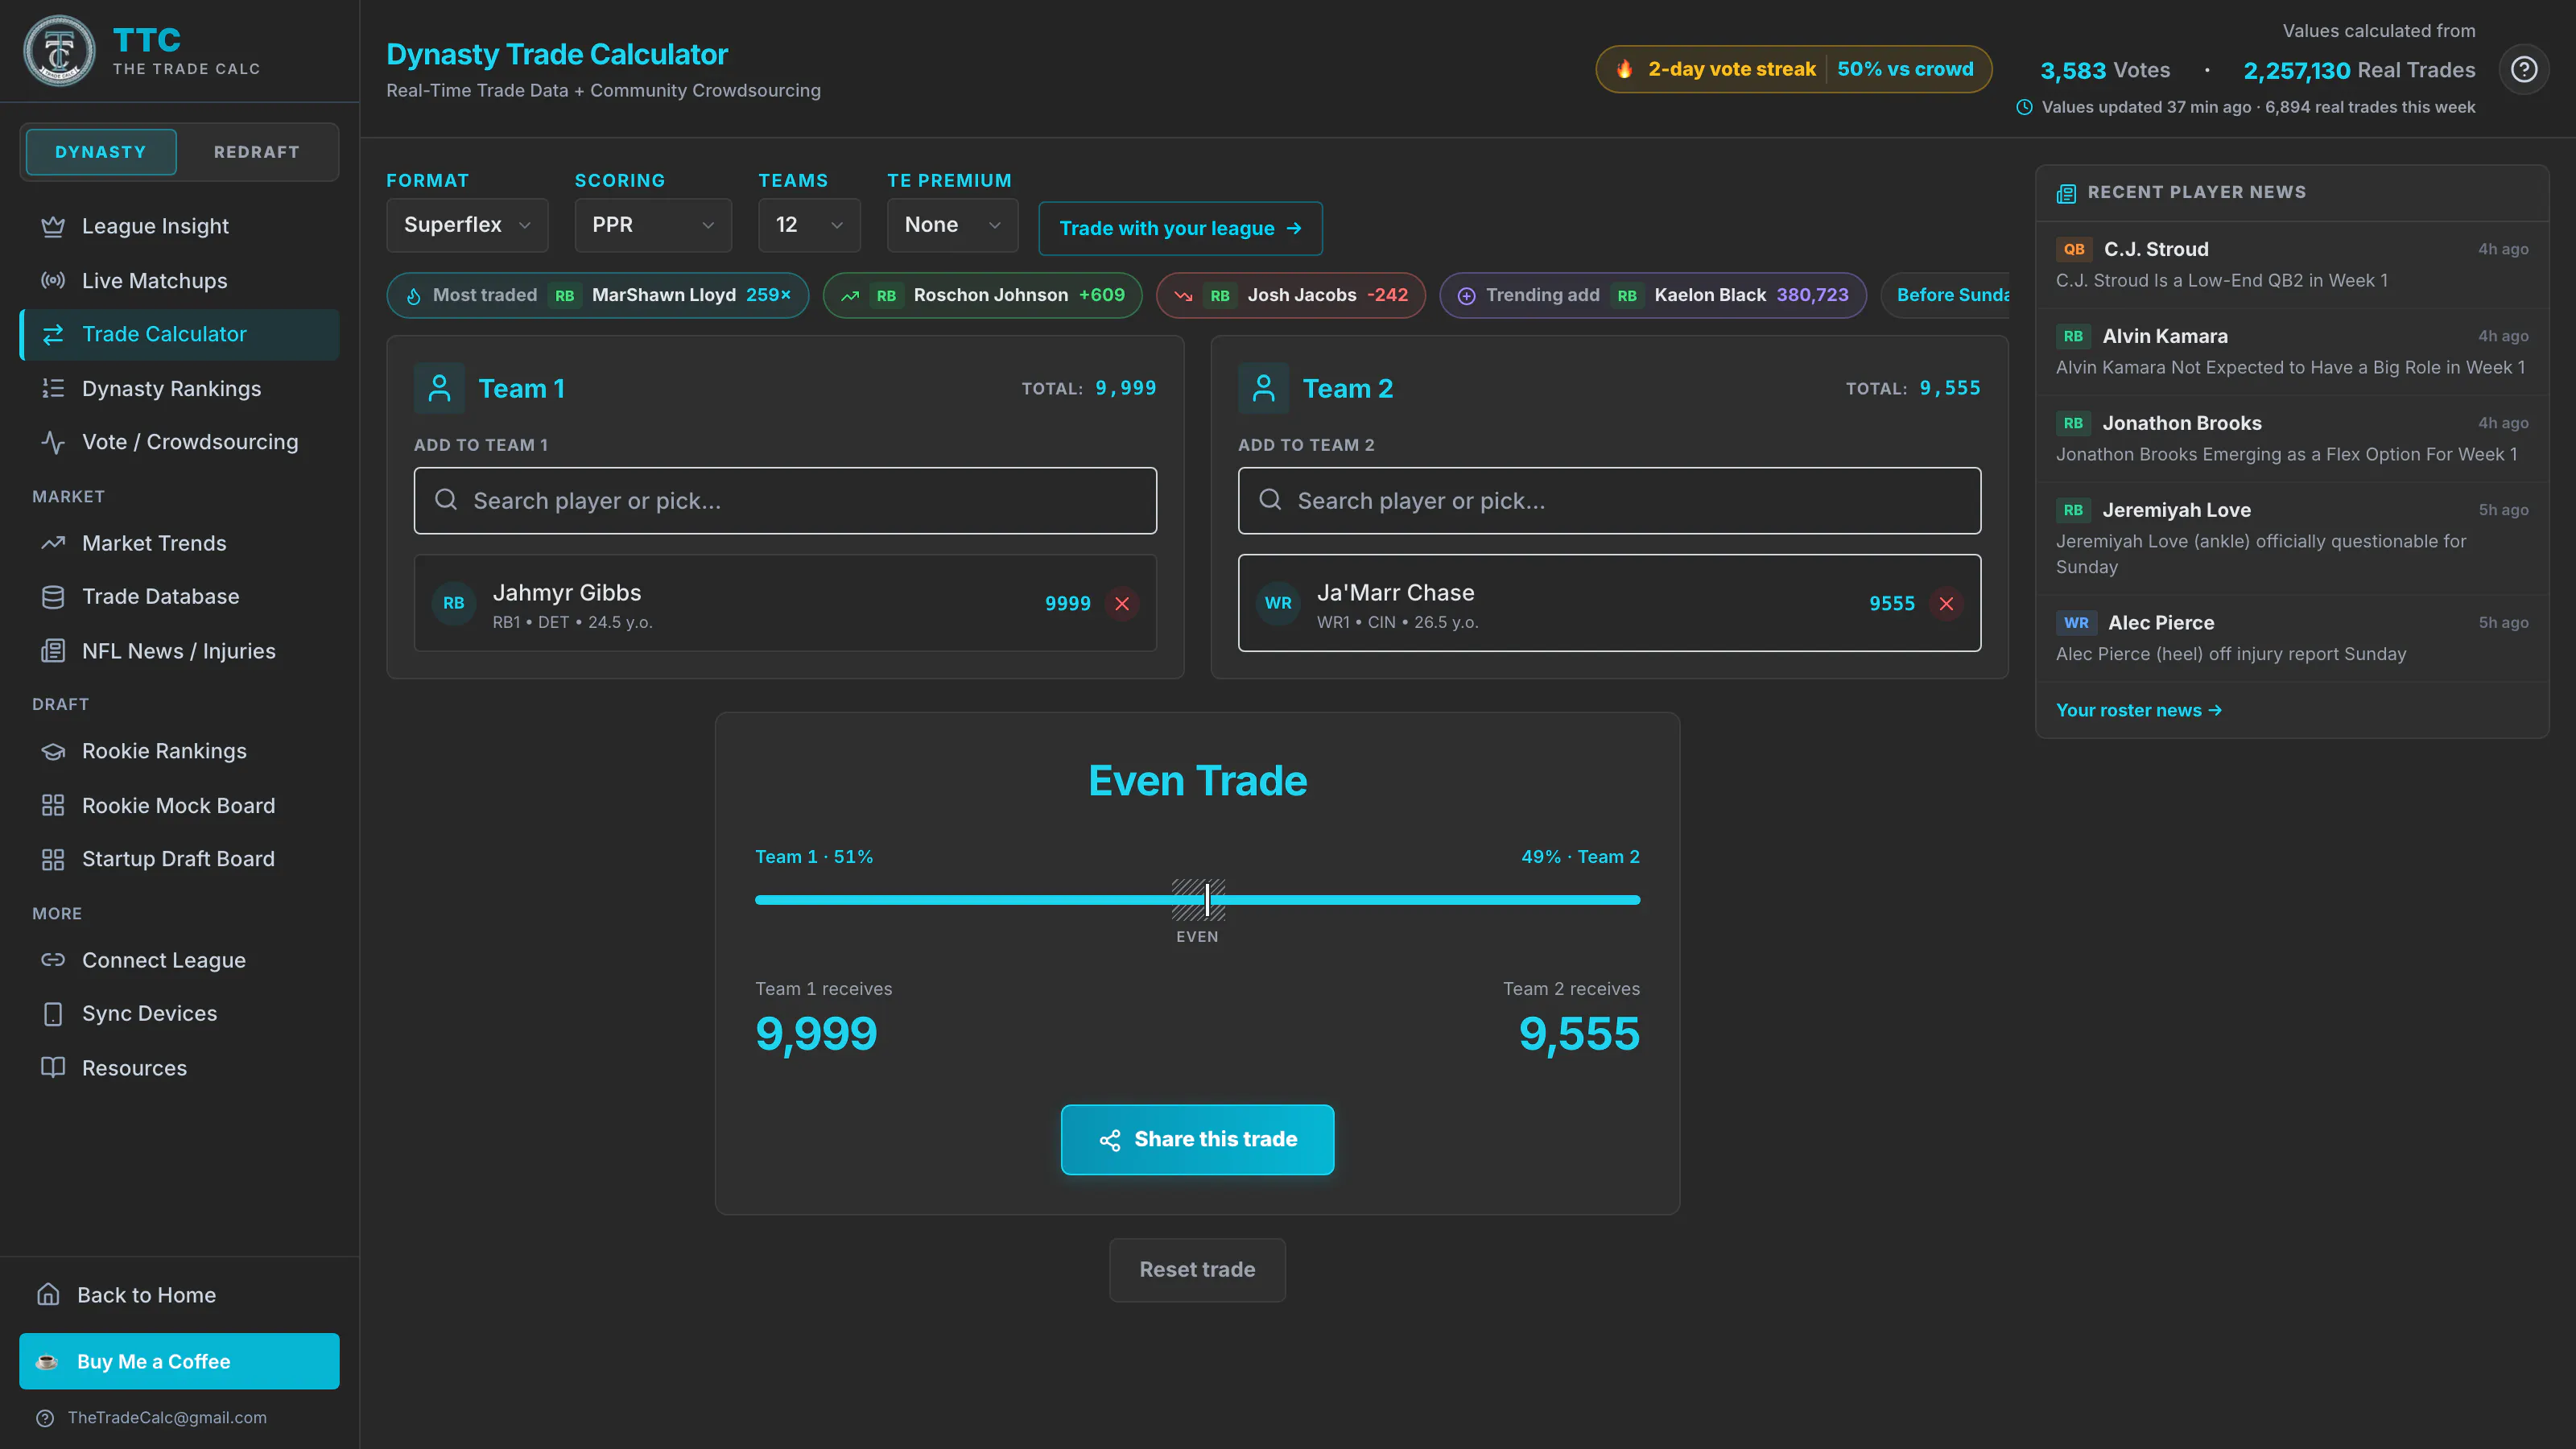Remove Jahmyr Gibbs with the red X
The height and width of the screenshot is (1449, 2576).
click(1122, 604)
